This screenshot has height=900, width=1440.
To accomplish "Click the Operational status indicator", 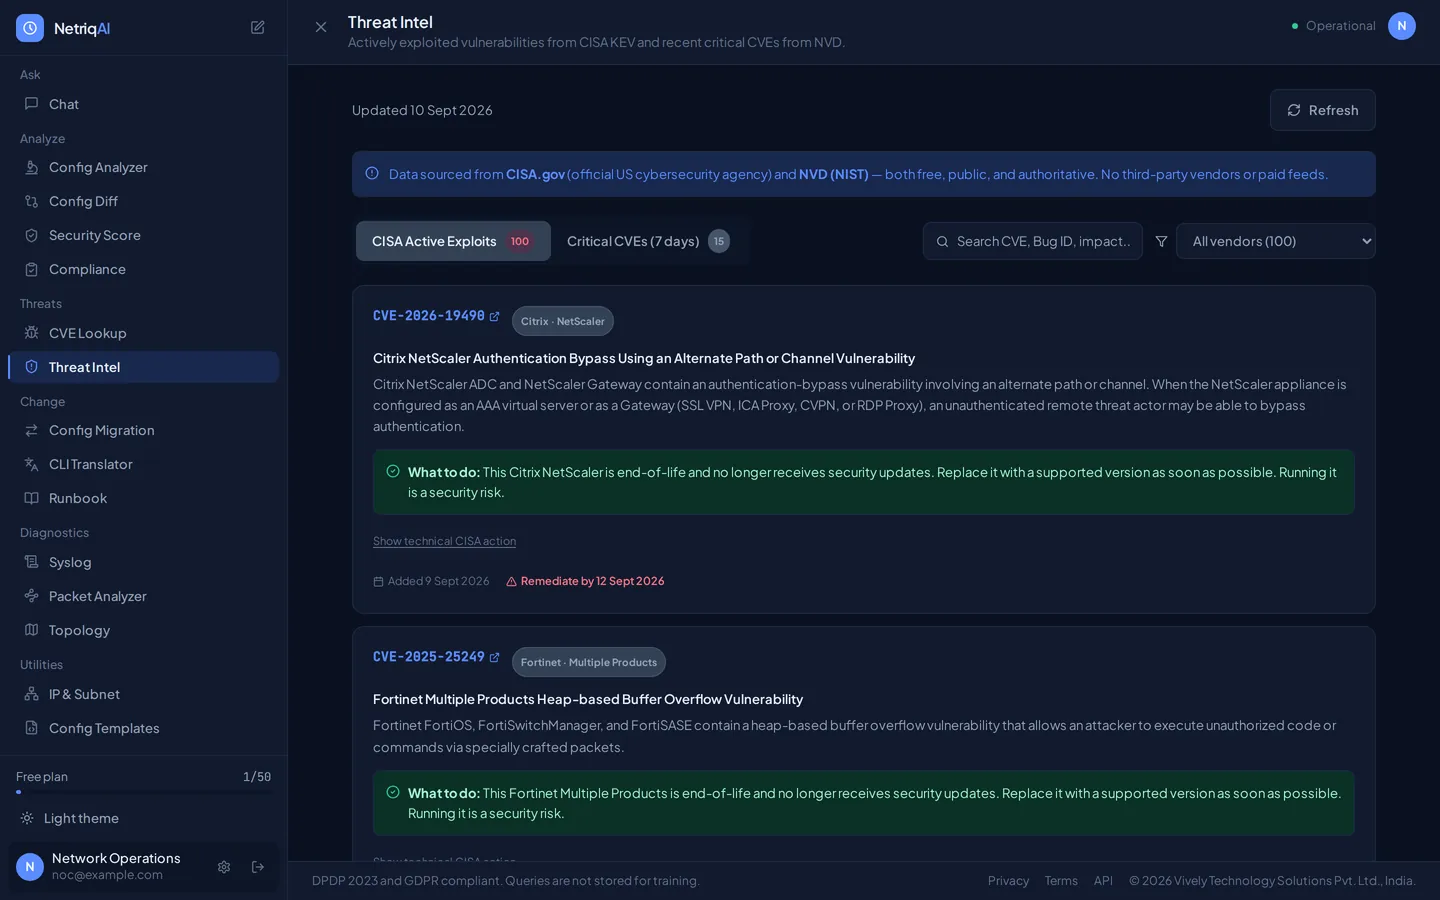I will coord(1334,26).
